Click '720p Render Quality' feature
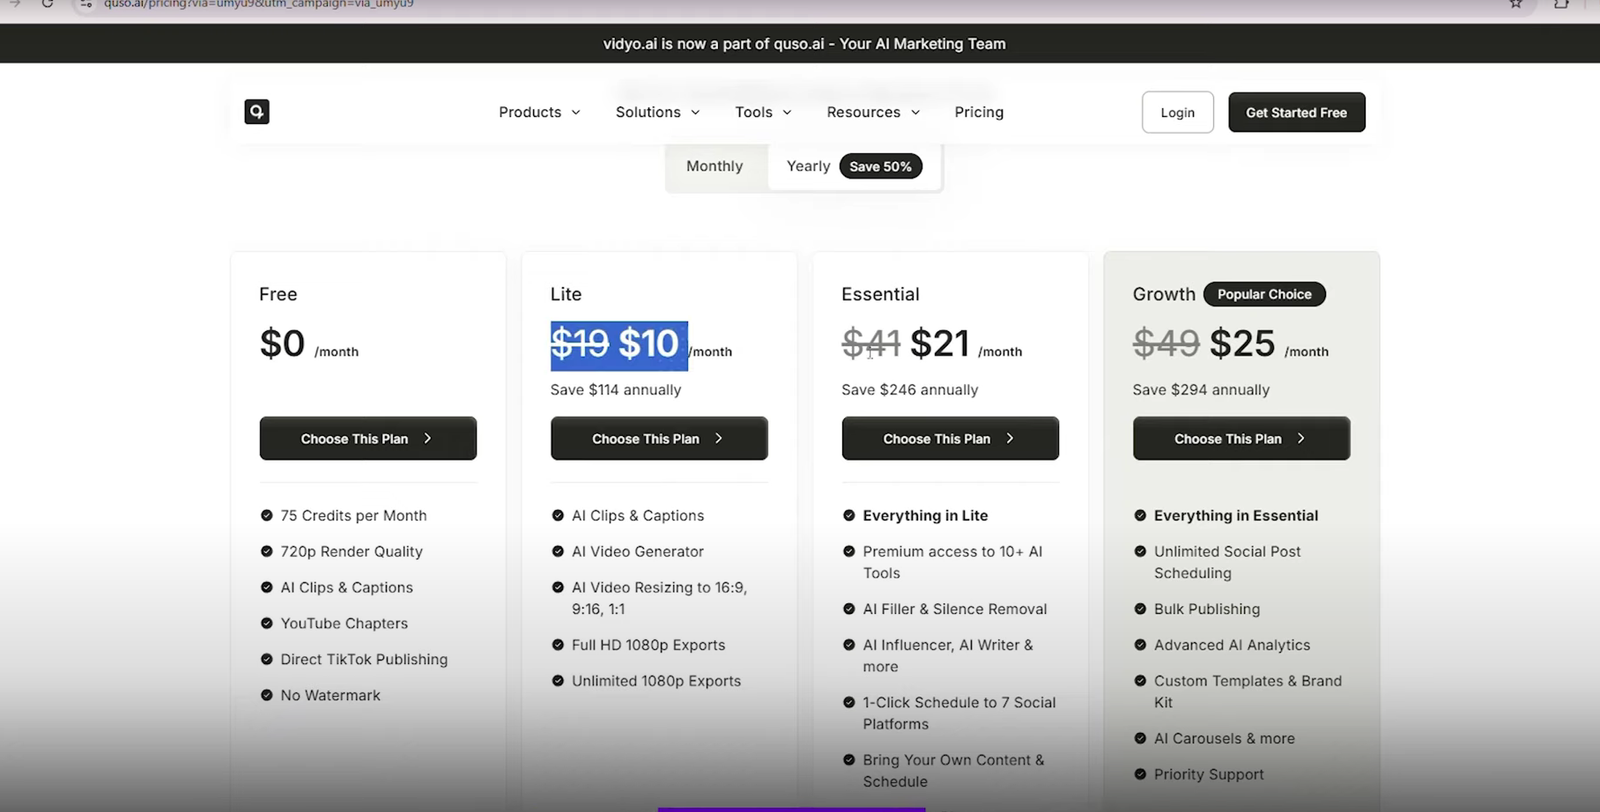 tap(352, 552)
